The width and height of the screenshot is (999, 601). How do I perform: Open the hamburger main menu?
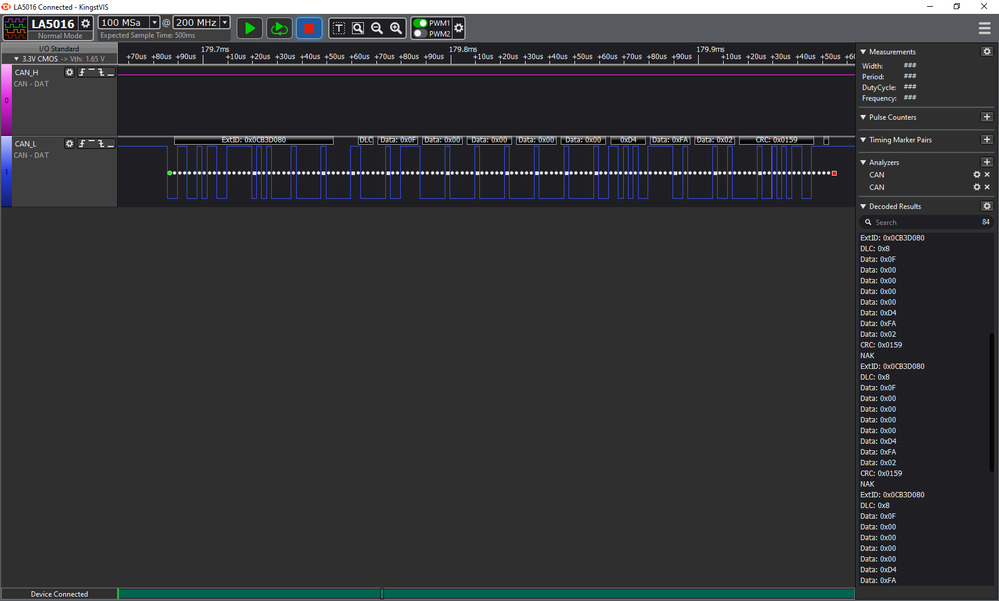pos(984,28)
